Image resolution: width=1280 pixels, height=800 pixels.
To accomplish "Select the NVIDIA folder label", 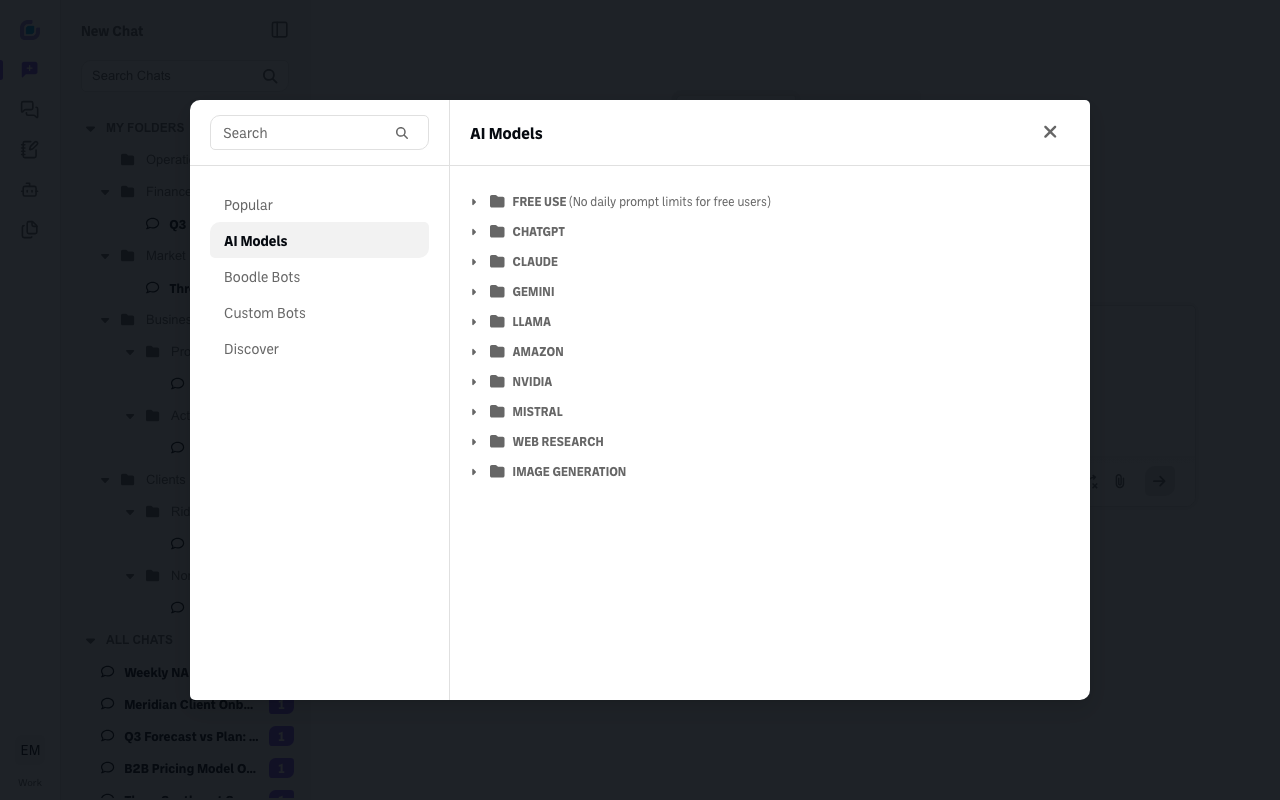I will point(532,382).
